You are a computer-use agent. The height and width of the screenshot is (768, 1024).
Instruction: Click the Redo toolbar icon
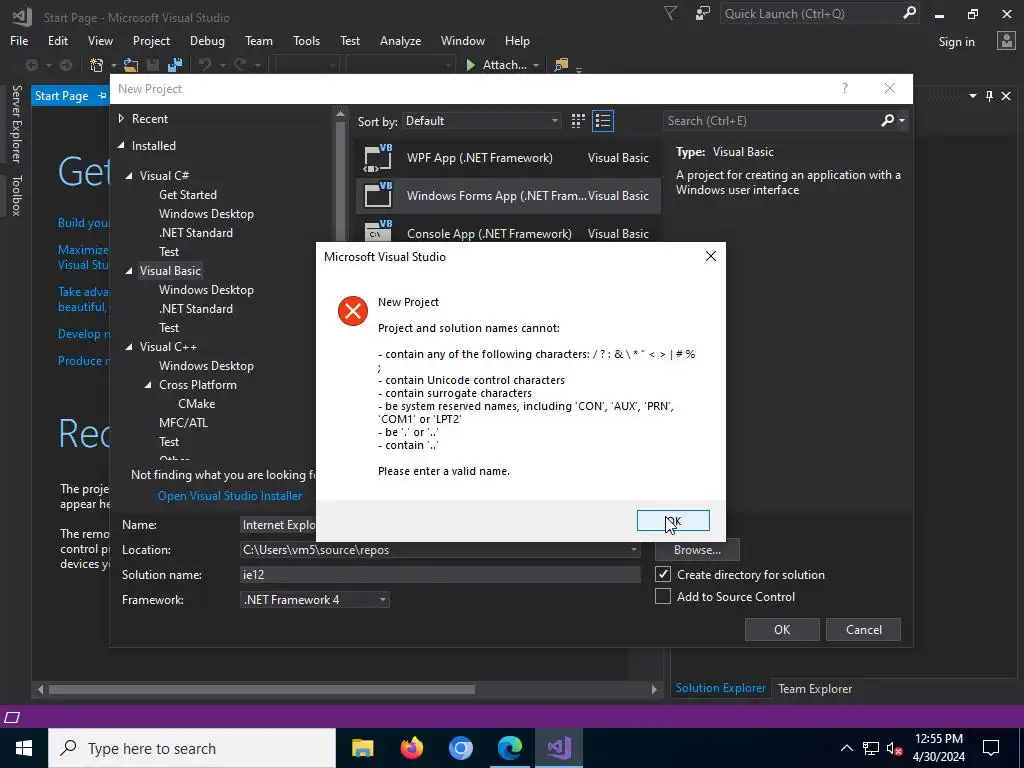tap(240, 65)
